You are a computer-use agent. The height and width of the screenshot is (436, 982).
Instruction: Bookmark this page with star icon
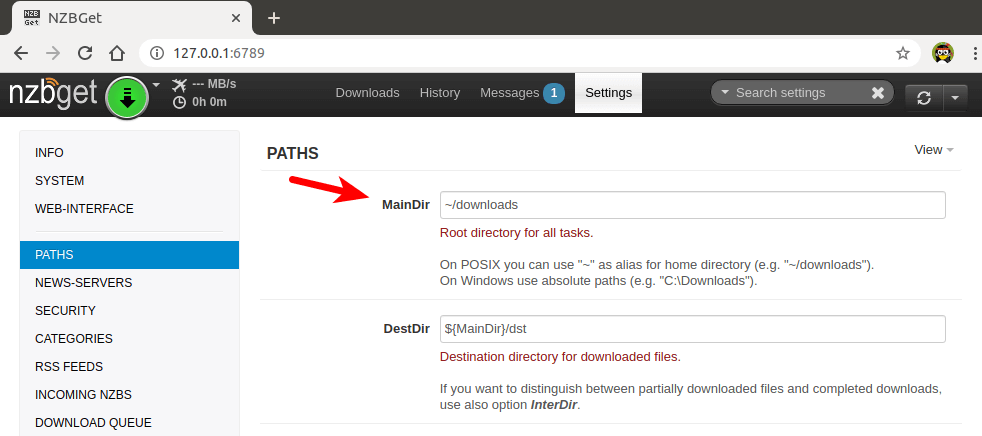coord(902,53)
